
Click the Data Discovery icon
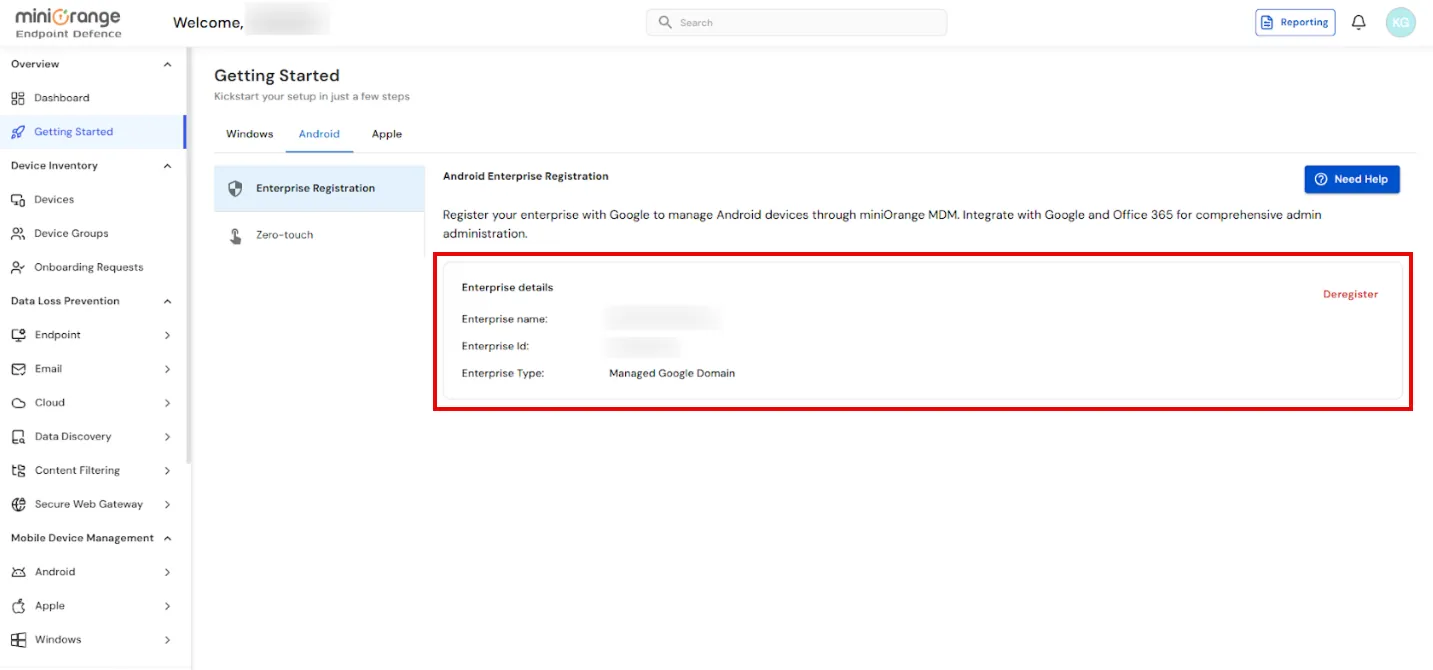[x=18, y=437]
